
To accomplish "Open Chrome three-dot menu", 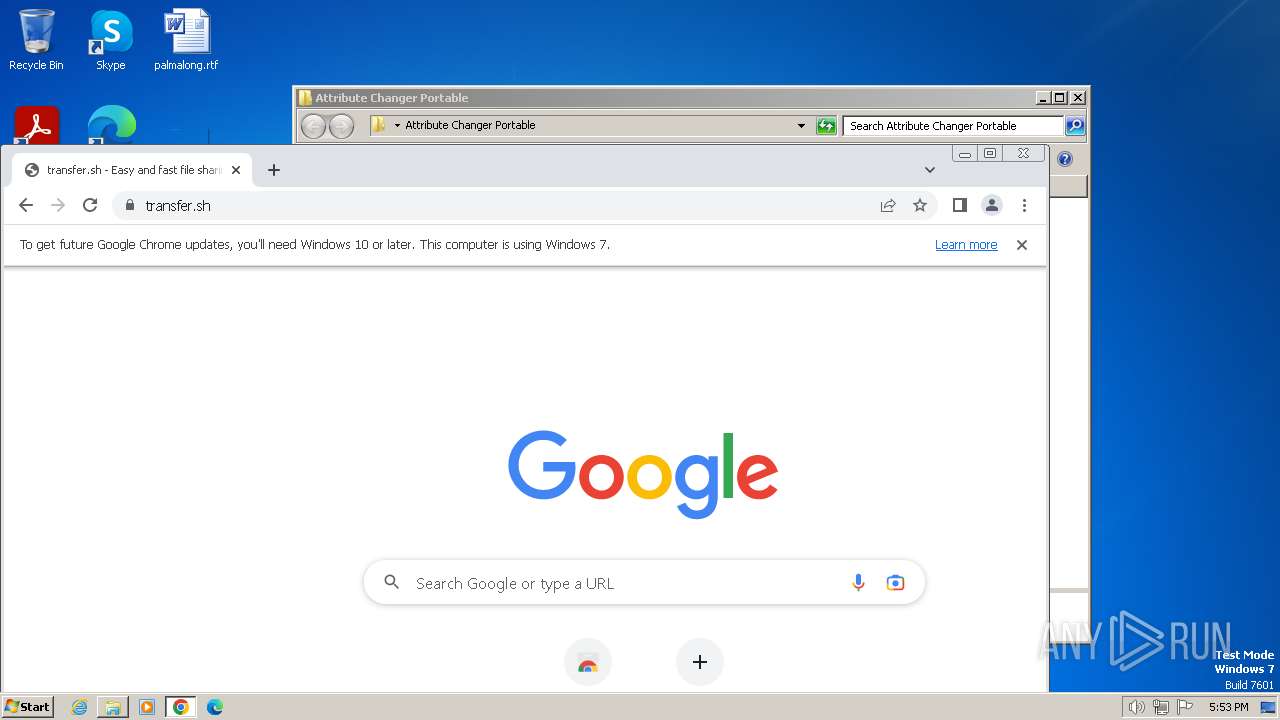I will (x=1024, y=205).
